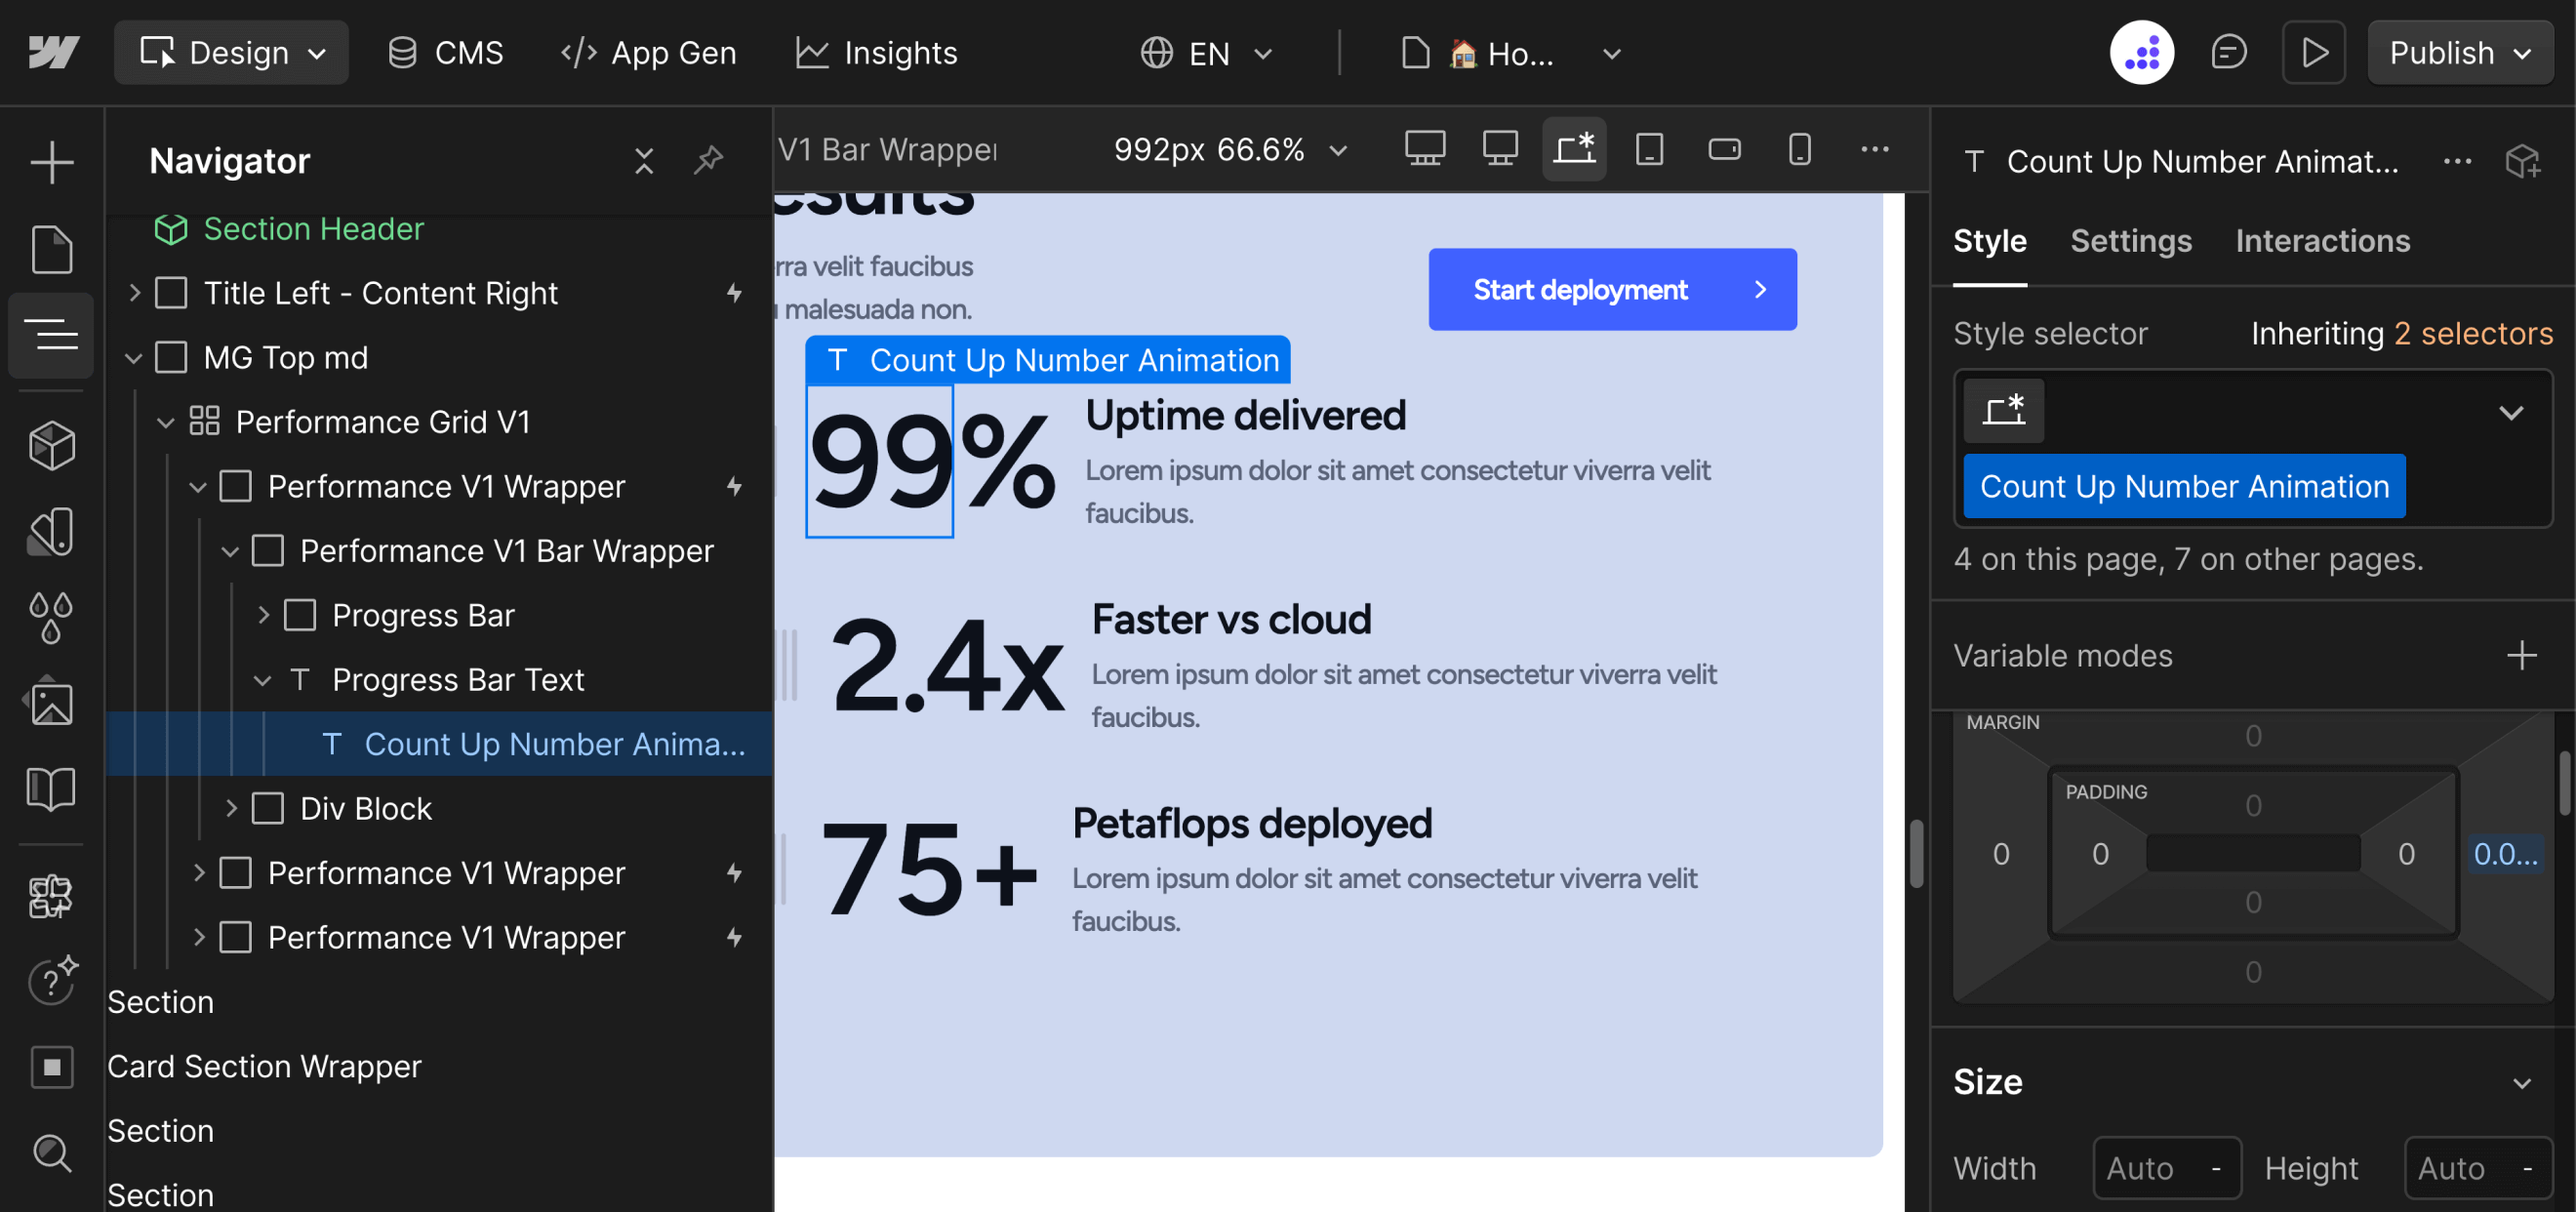Click interaction bolt on Title Left row

tap(734, 293)
